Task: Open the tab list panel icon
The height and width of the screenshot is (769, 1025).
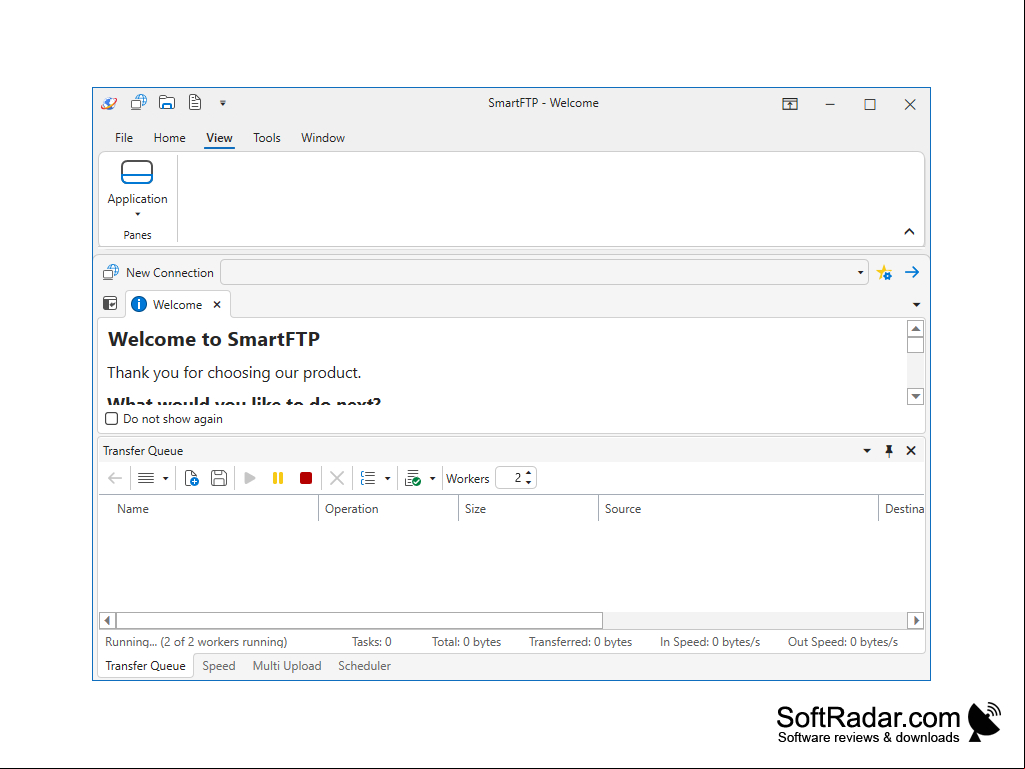Action: 110,304
